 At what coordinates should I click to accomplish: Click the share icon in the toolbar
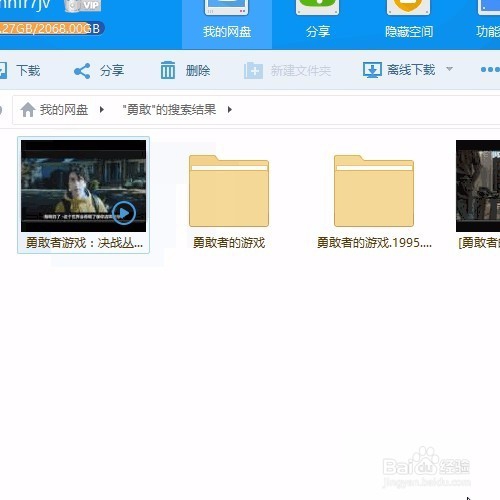pyautogui.click(x=82, y=71)
